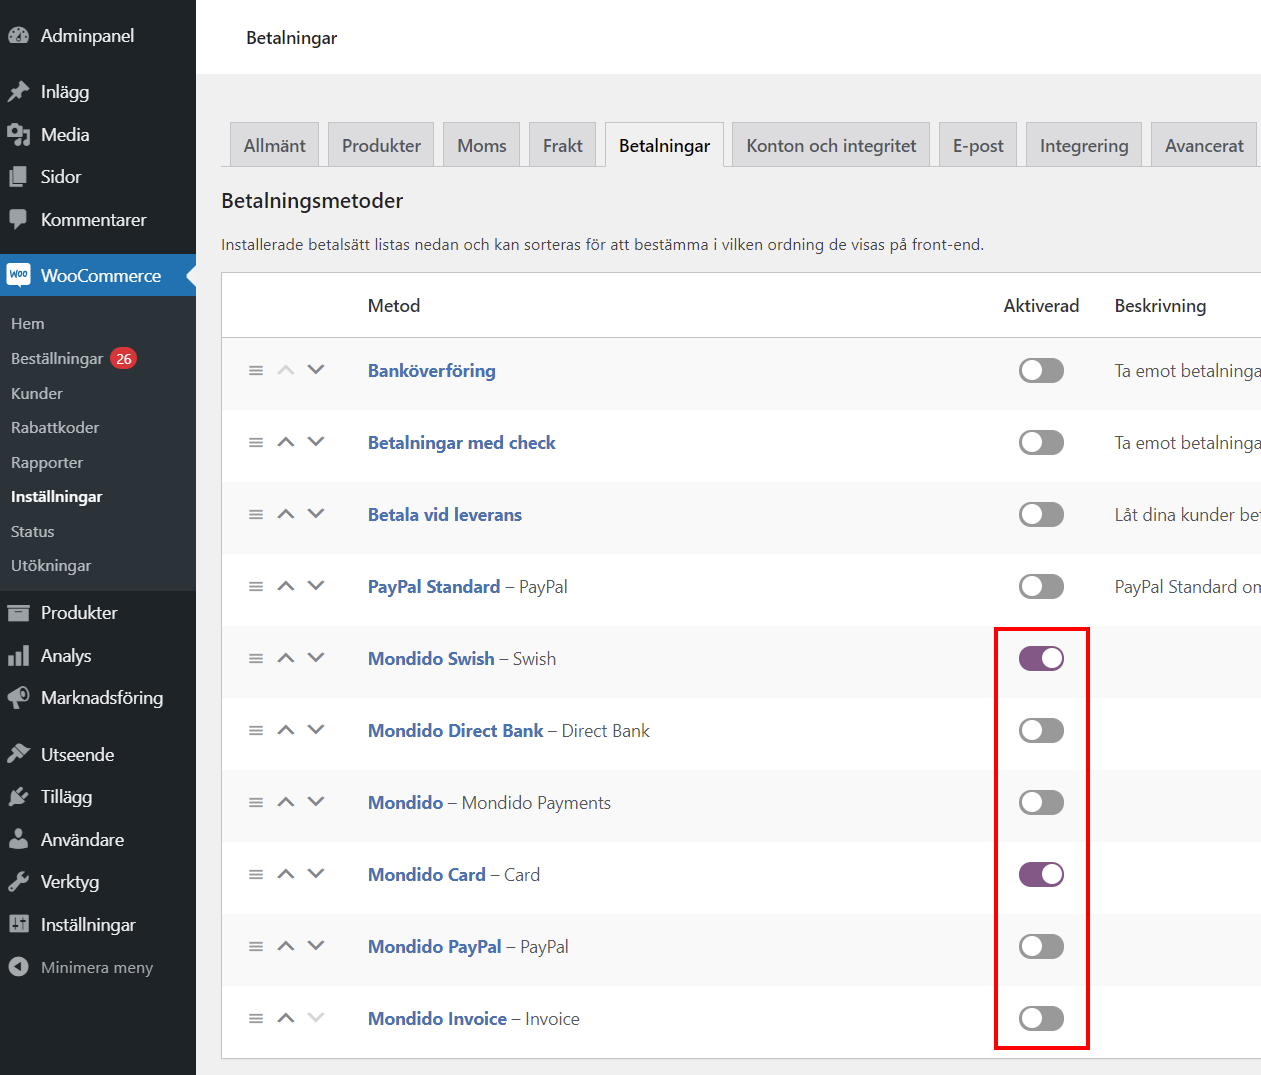Open Status in WooCommerce submenu
Viewport: 1261px width, 1075px height.
point(33,532)
